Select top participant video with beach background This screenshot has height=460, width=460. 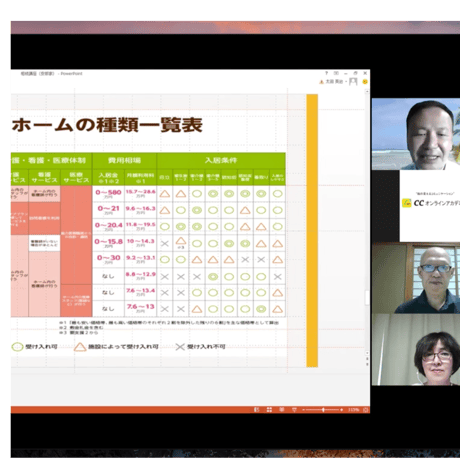pos(416,134)
